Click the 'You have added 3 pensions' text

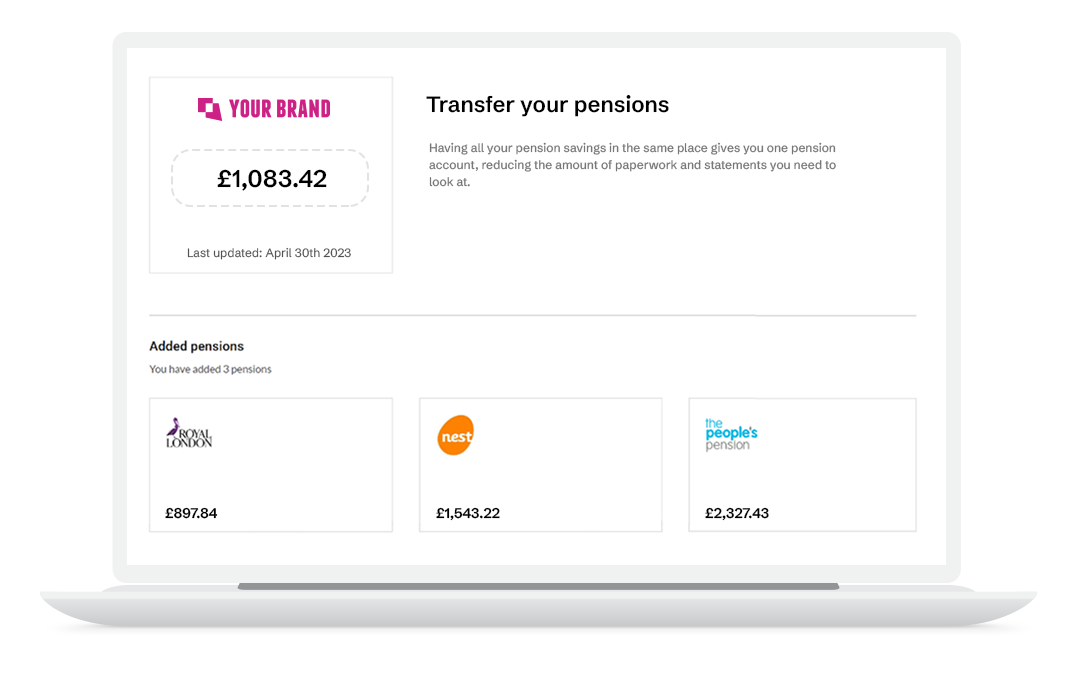[x=210, y=369]
